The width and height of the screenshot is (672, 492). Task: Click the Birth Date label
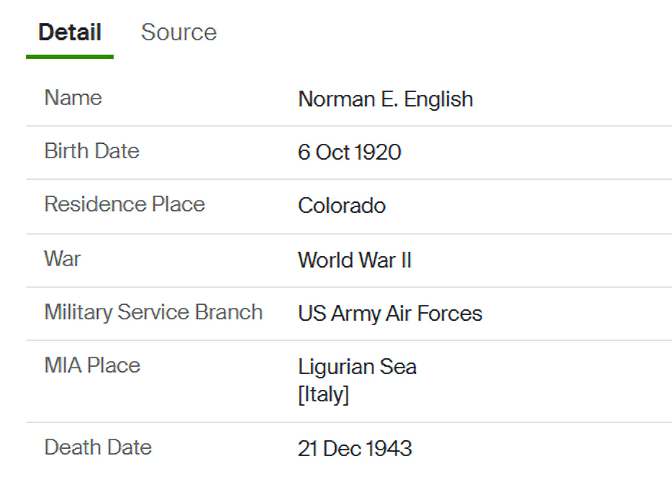click(92, 151)
